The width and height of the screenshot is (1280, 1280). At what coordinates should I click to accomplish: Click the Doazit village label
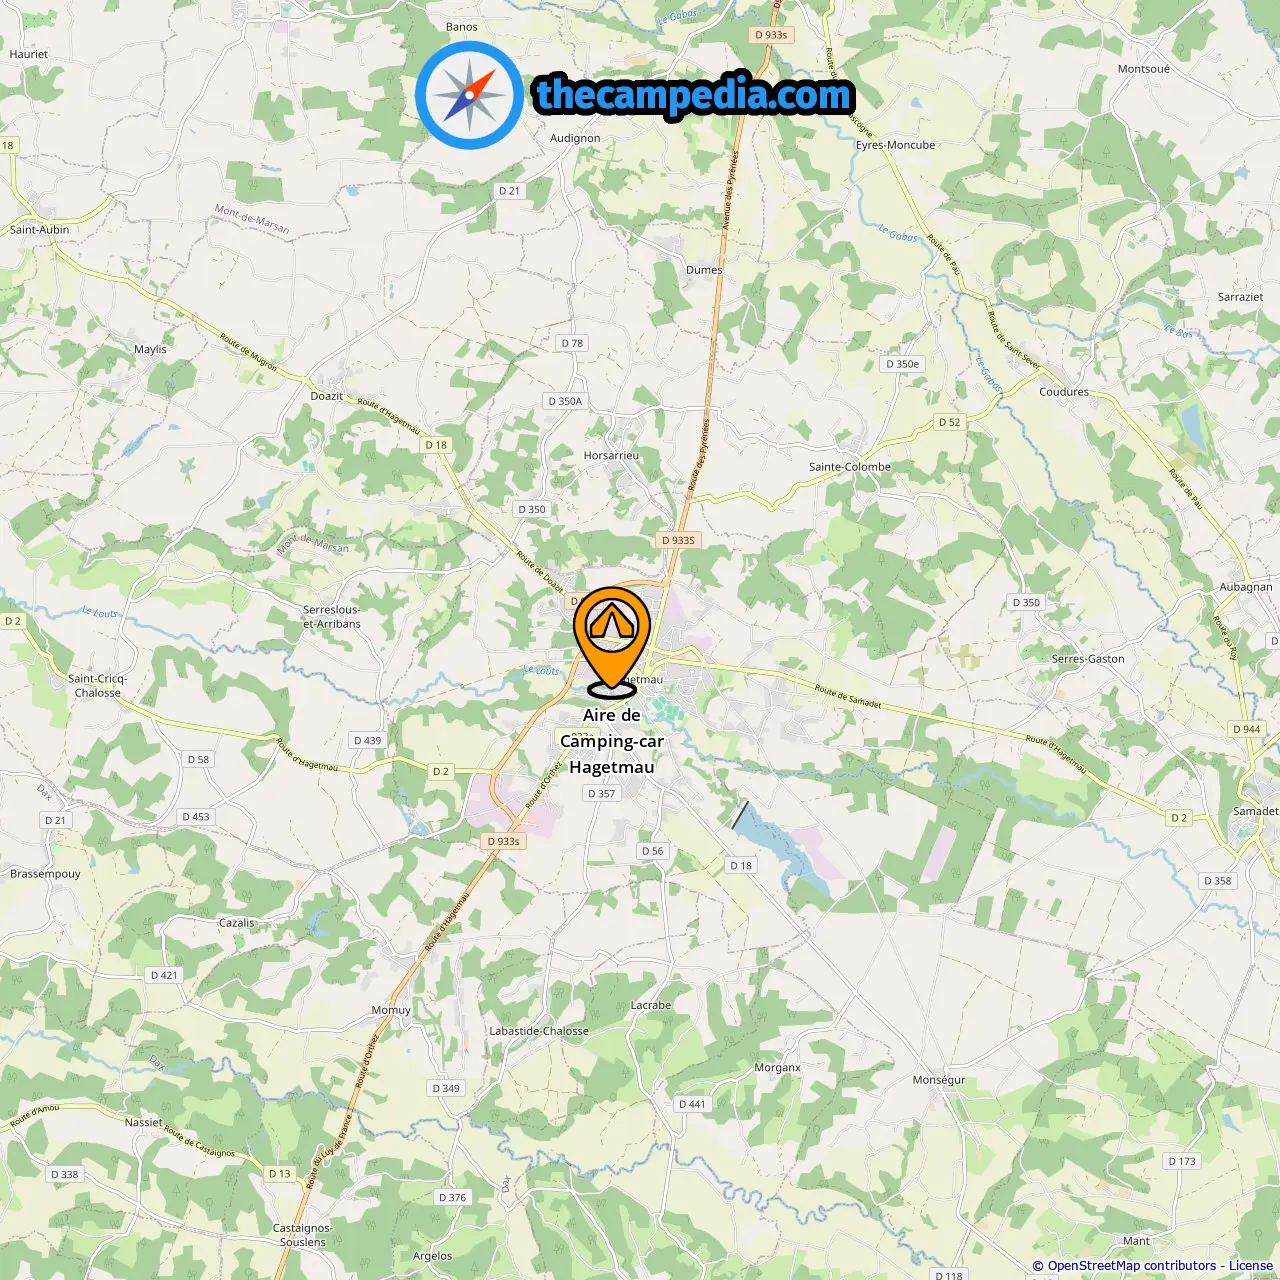tap(327, 396)
